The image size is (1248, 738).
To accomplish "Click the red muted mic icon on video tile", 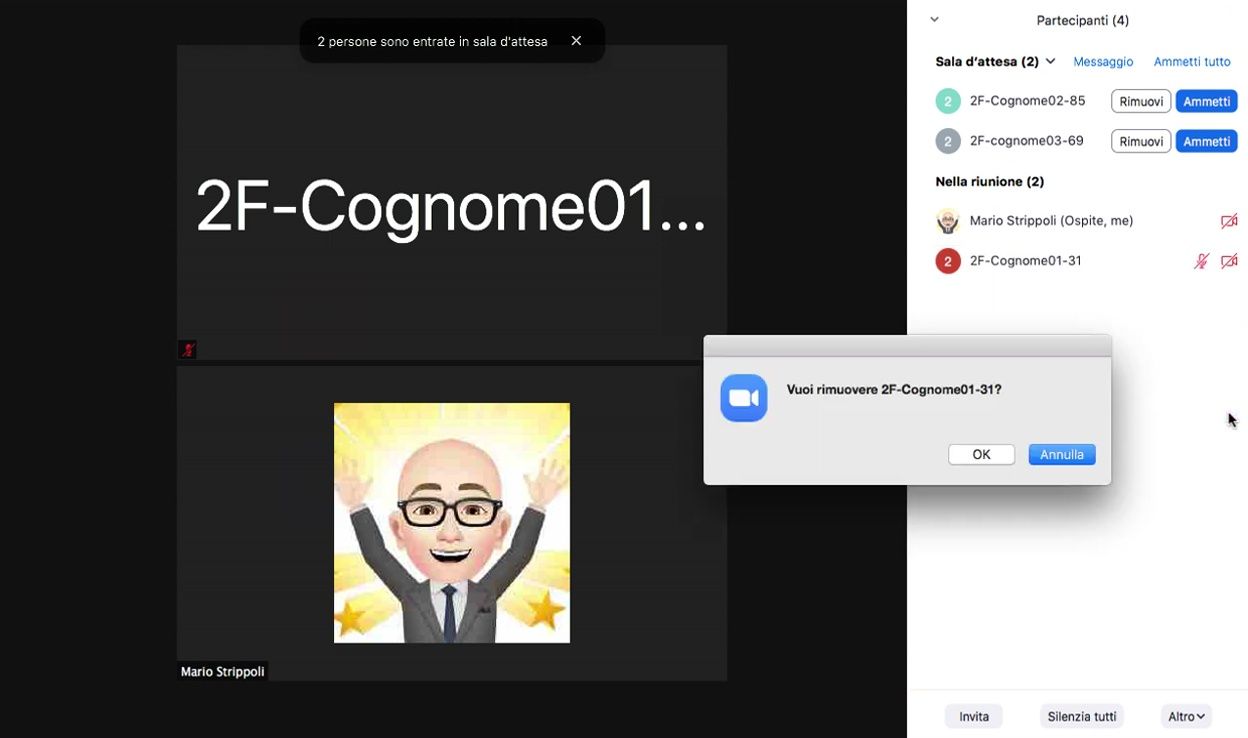I will coord(187,349).
